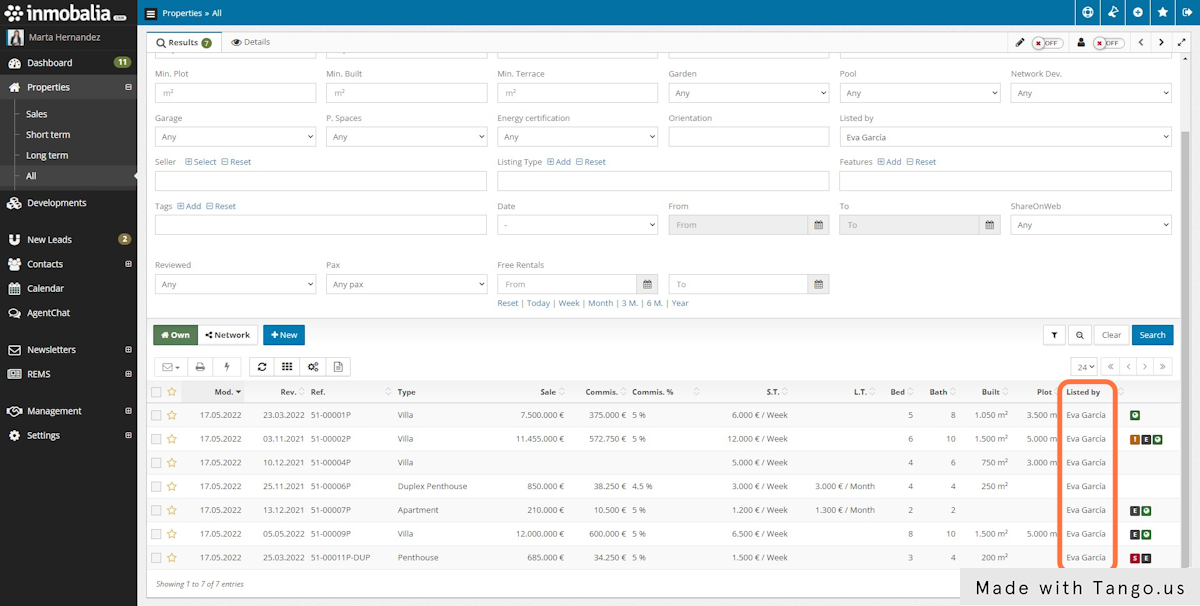Open the email icon in results toolbar

click(168, 366)
